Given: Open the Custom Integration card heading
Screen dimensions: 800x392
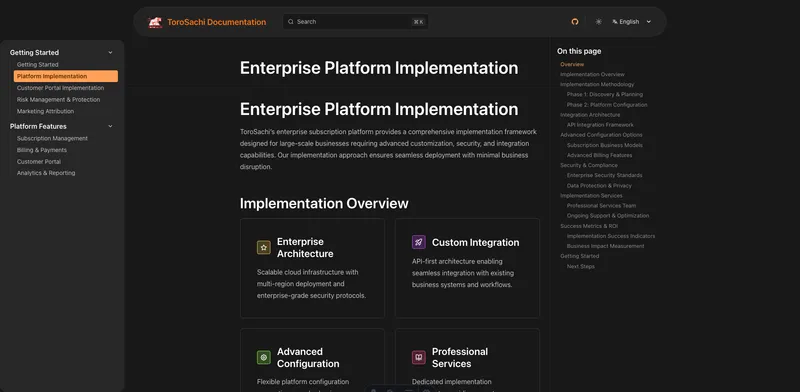Looking at the screenshot, I should coord(476,242).
